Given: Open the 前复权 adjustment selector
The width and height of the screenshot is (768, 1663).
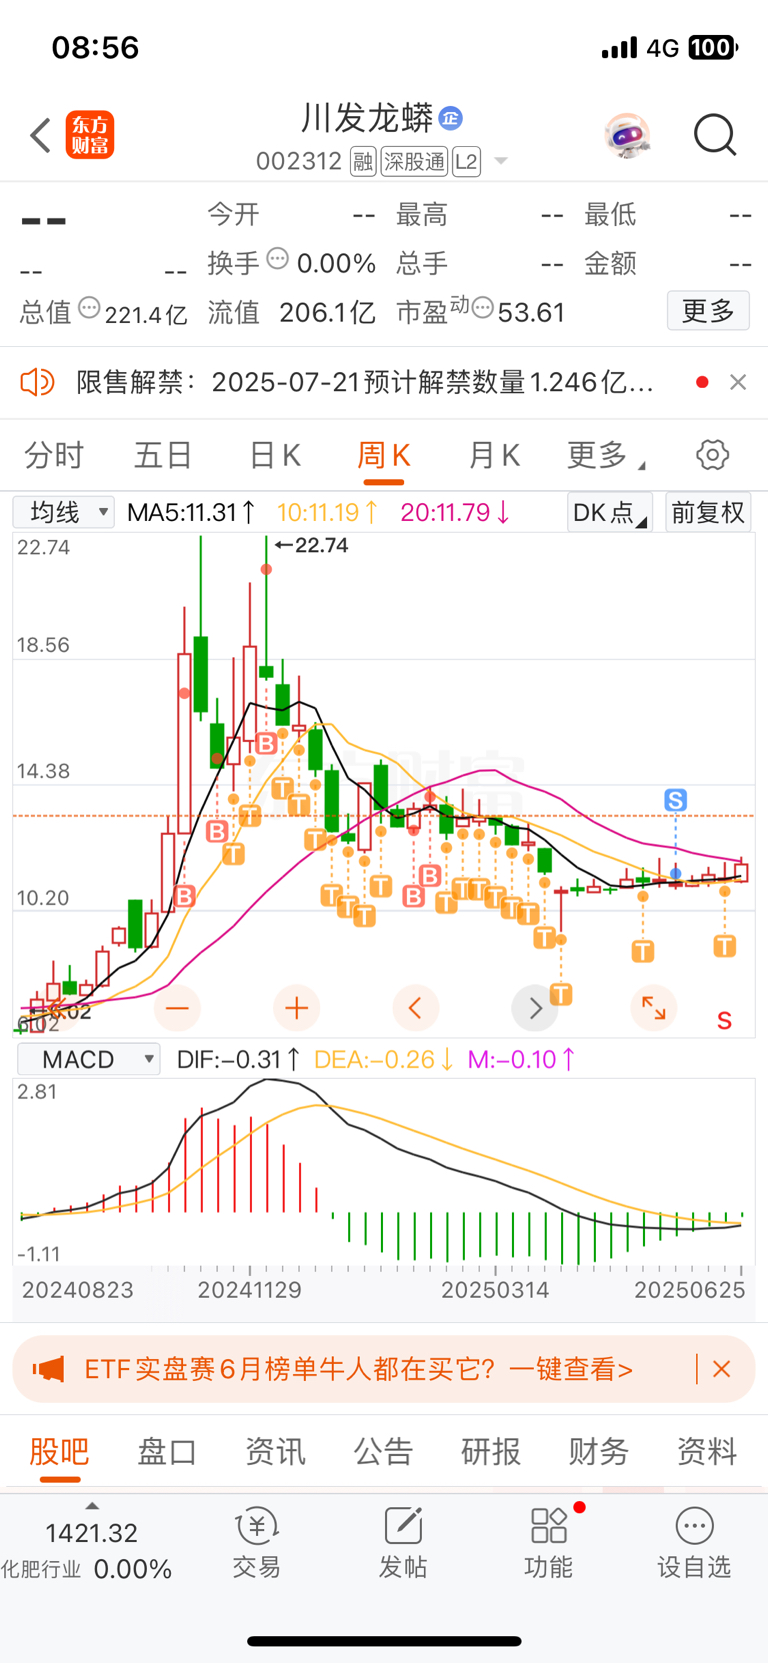Looking at the screenshot, I should click(708, 513).
